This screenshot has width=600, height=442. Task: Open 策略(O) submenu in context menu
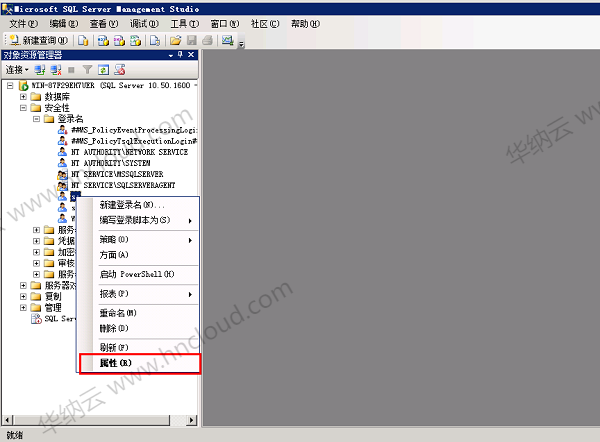[x=139, y=240]
